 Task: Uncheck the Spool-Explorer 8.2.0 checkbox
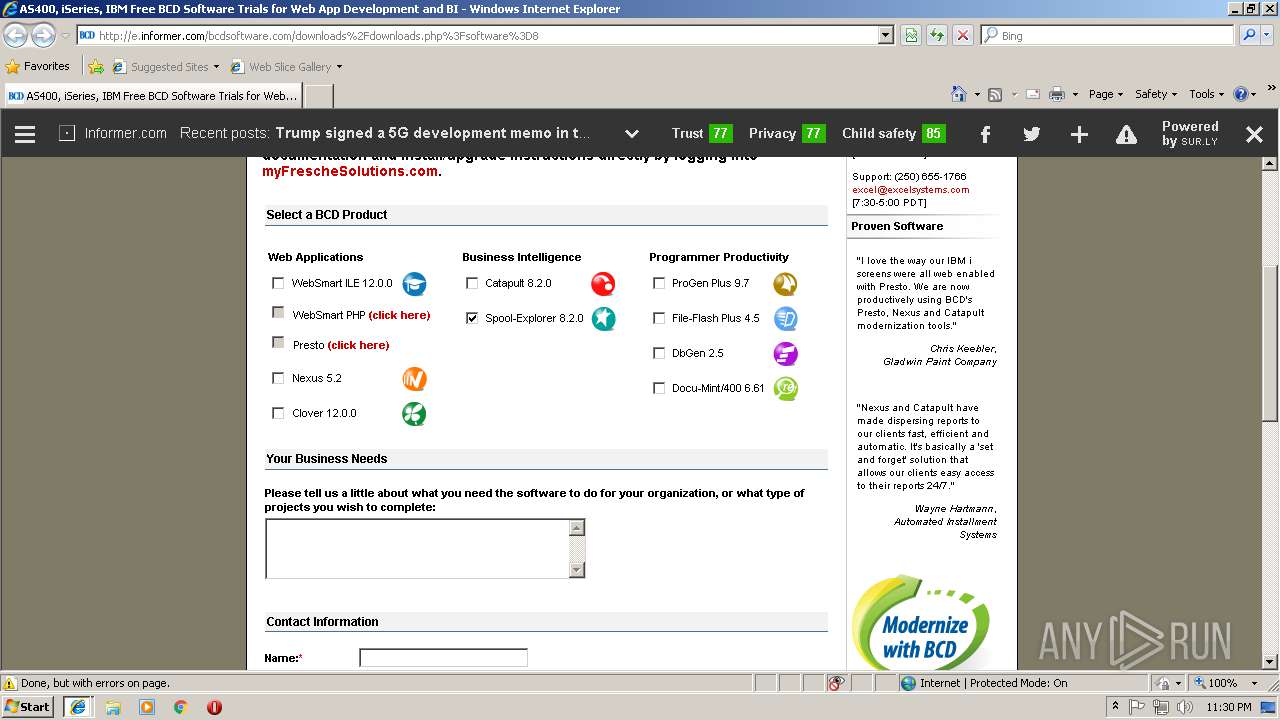click(472, 318)
